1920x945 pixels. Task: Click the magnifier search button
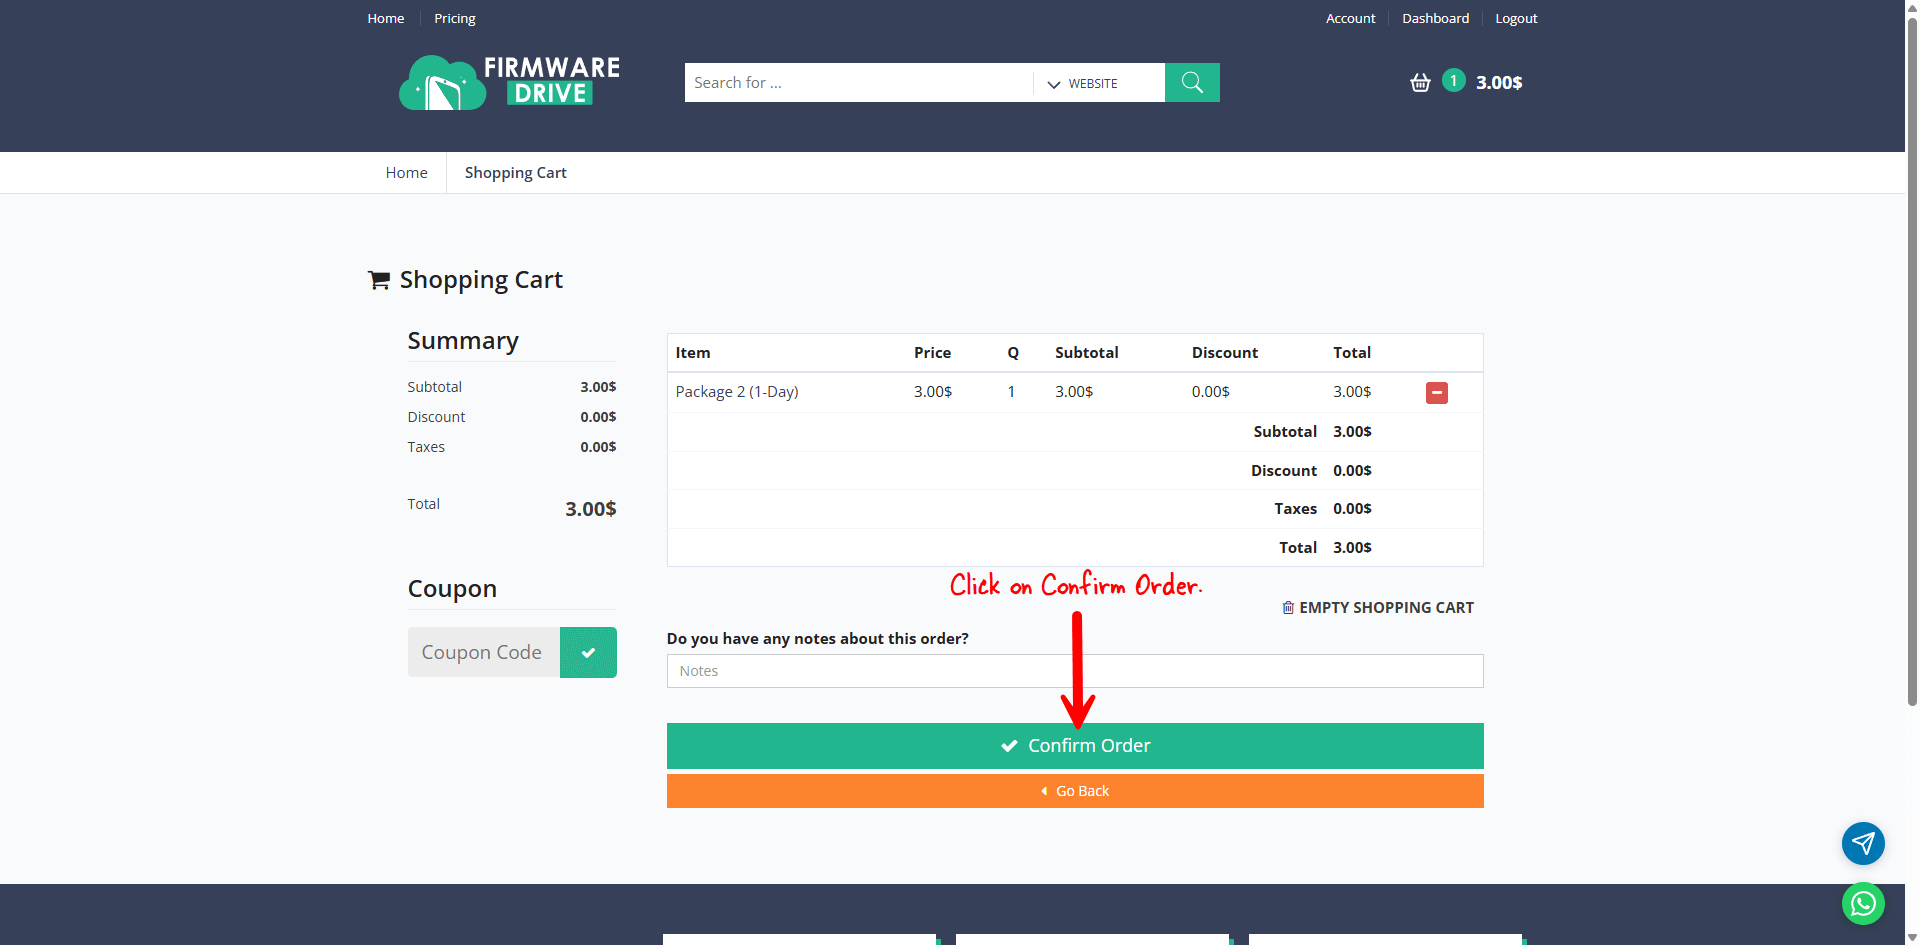[x=1192, y=82]
